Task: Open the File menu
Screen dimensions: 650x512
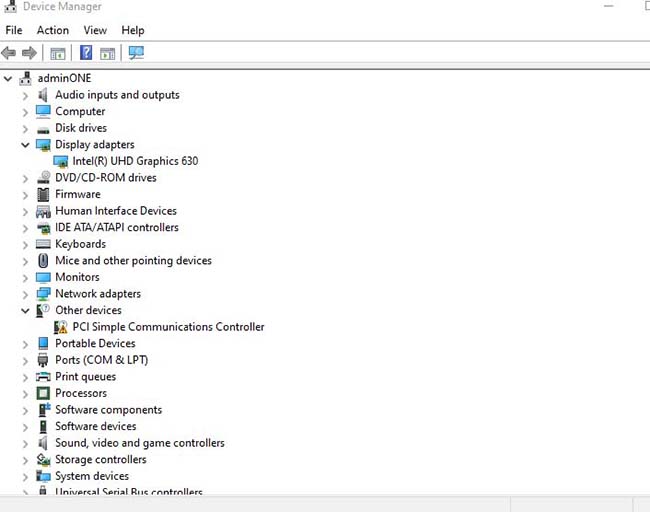Action: tap(14, 30)
